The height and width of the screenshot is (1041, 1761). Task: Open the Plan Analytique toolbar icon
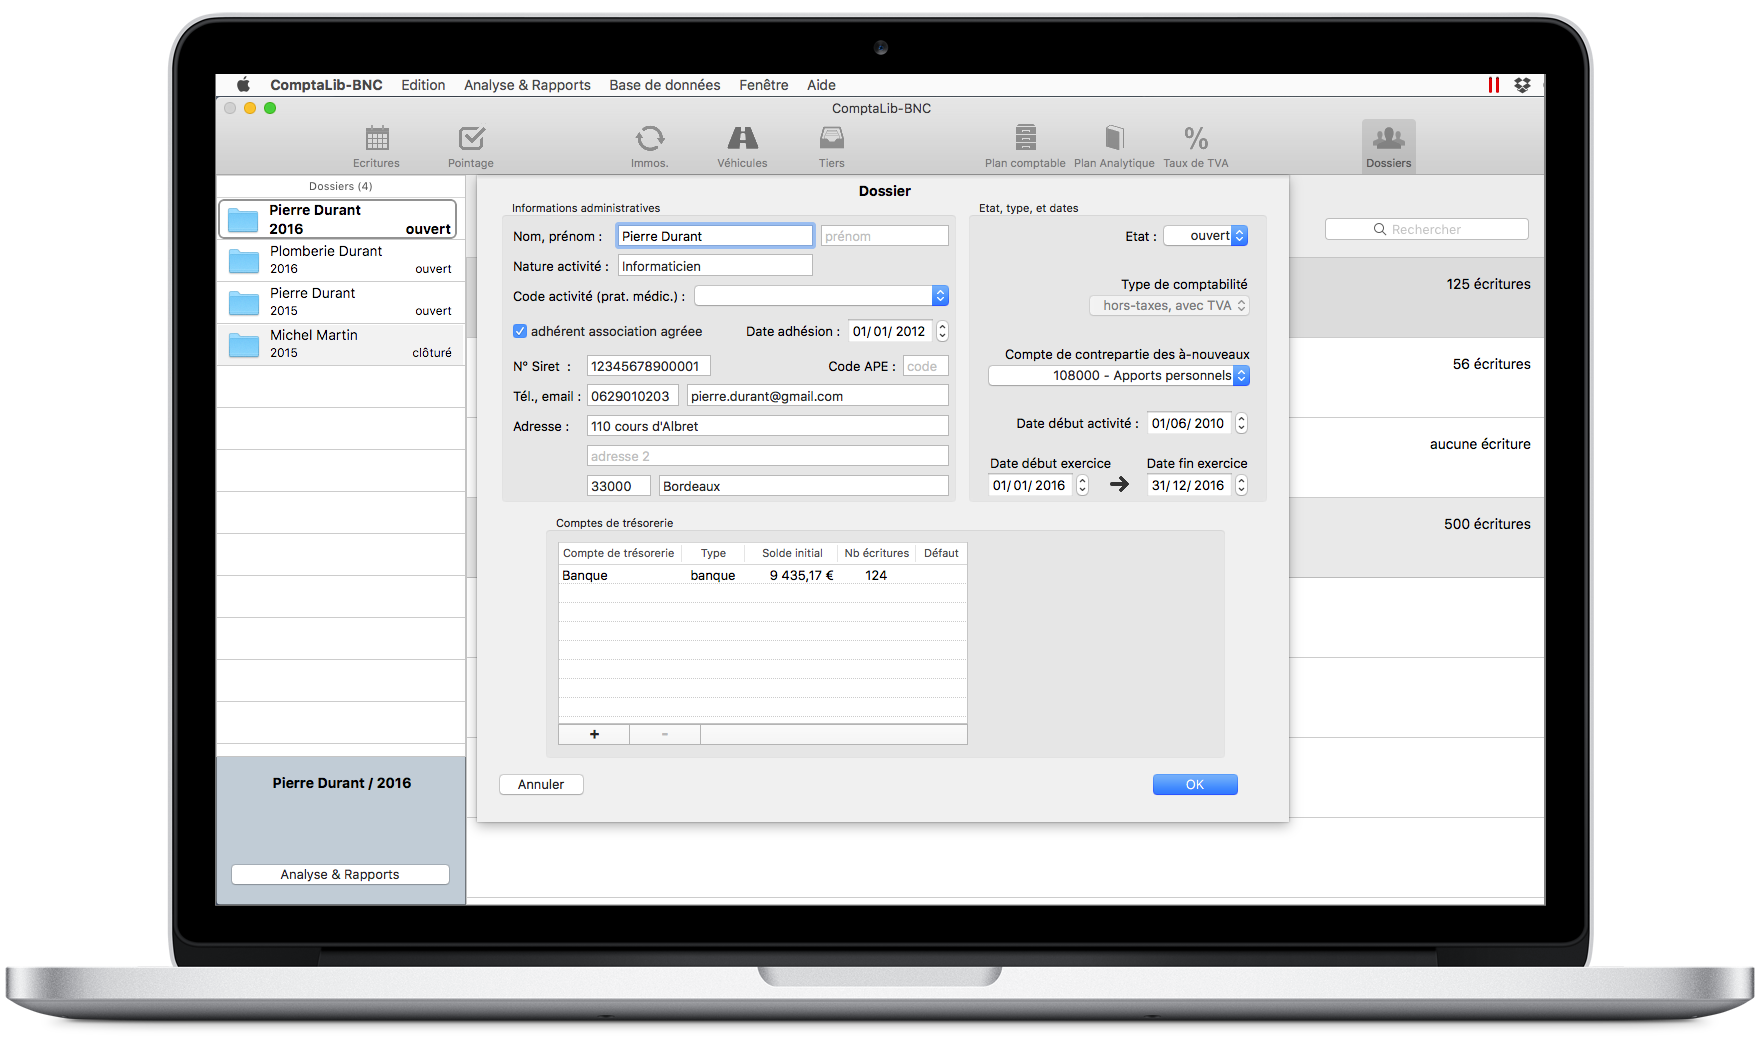(1114, 146)
